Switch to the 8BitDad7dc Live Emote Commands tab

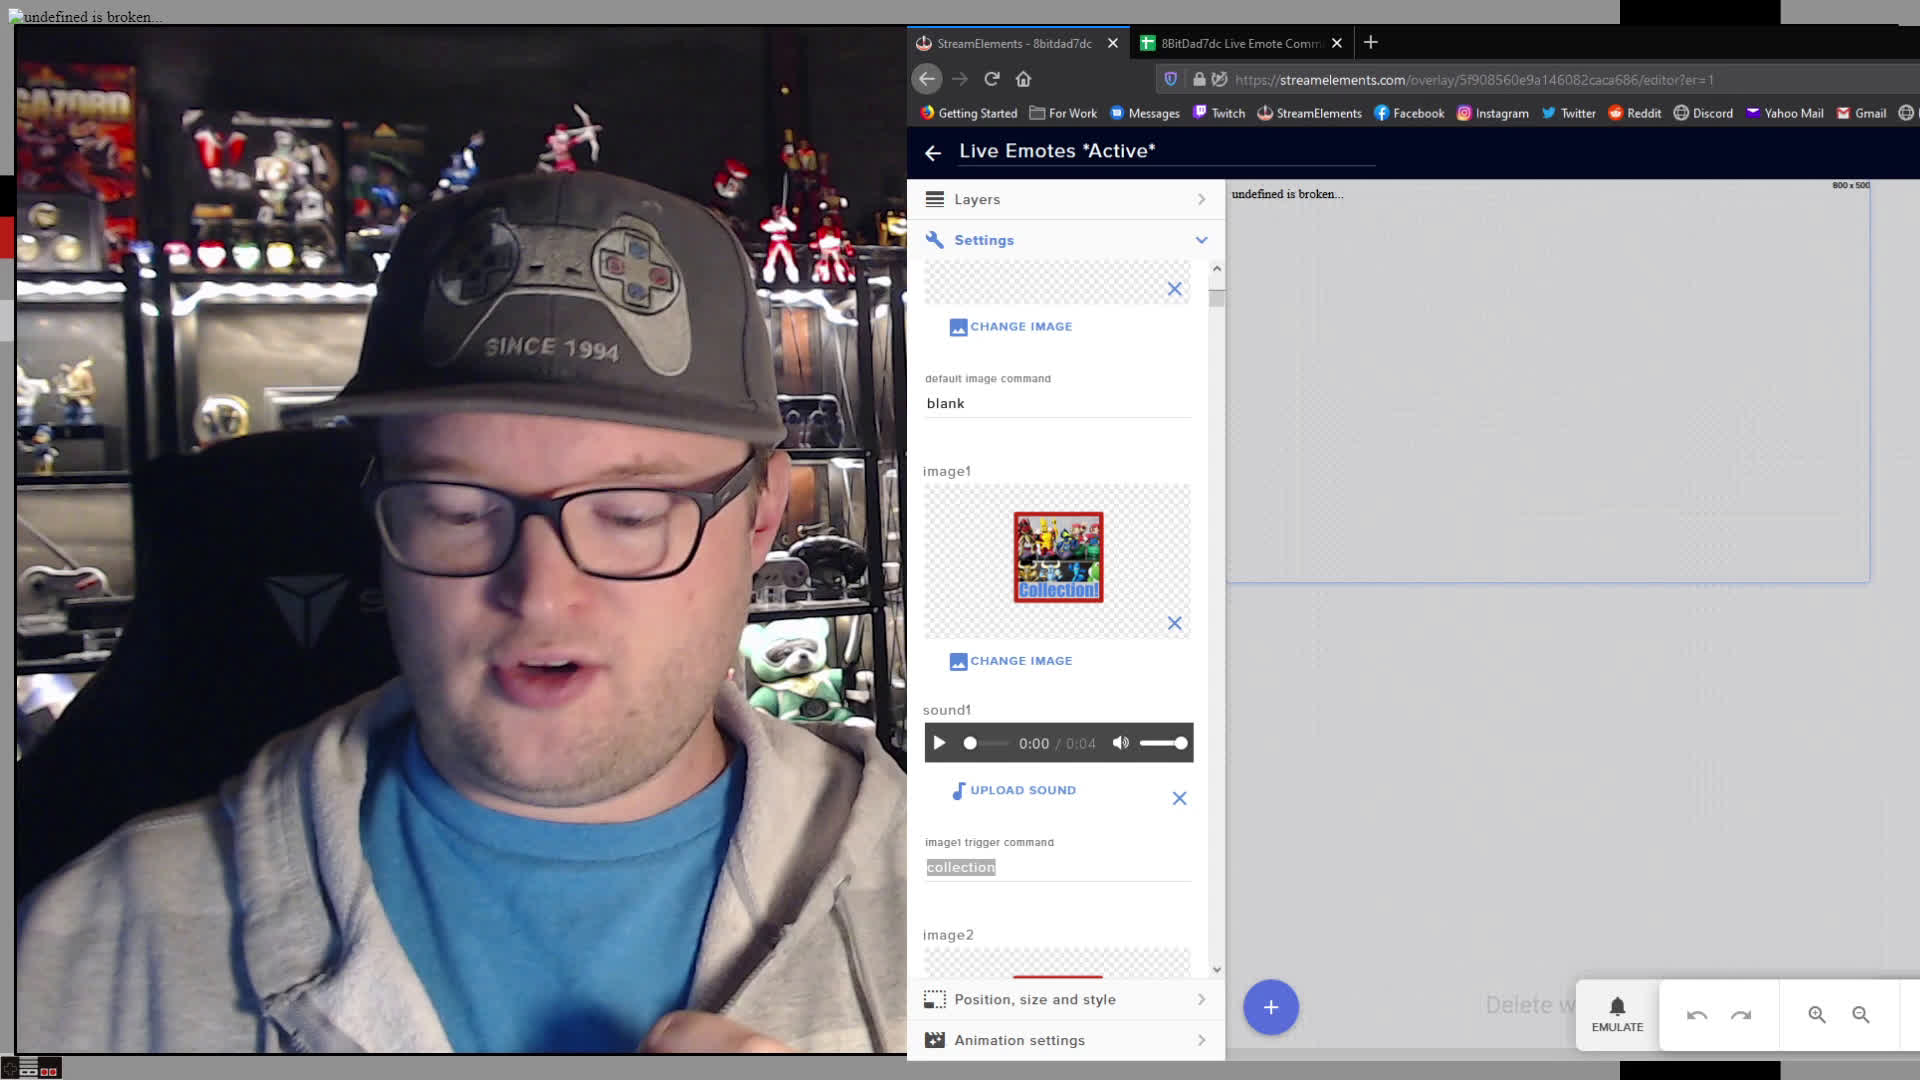pos(1240,42)
